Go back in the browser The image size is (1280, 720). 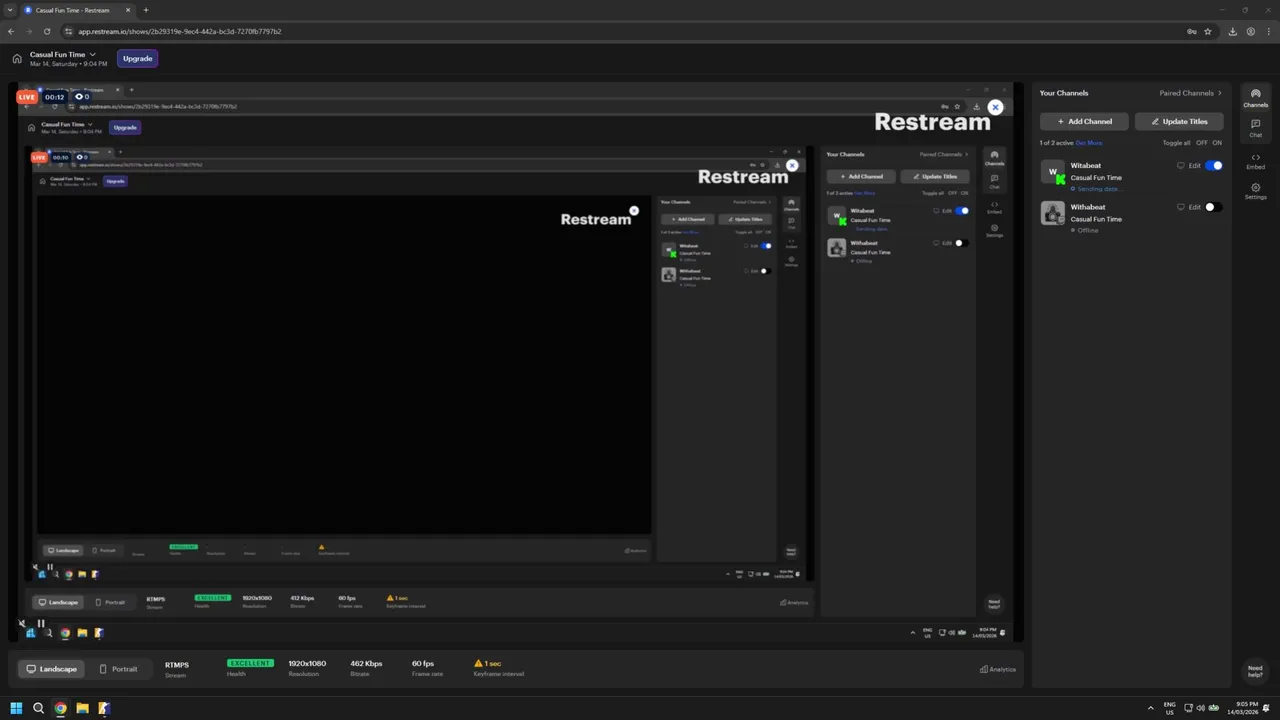pyautogui.click(x=11, y=31)
